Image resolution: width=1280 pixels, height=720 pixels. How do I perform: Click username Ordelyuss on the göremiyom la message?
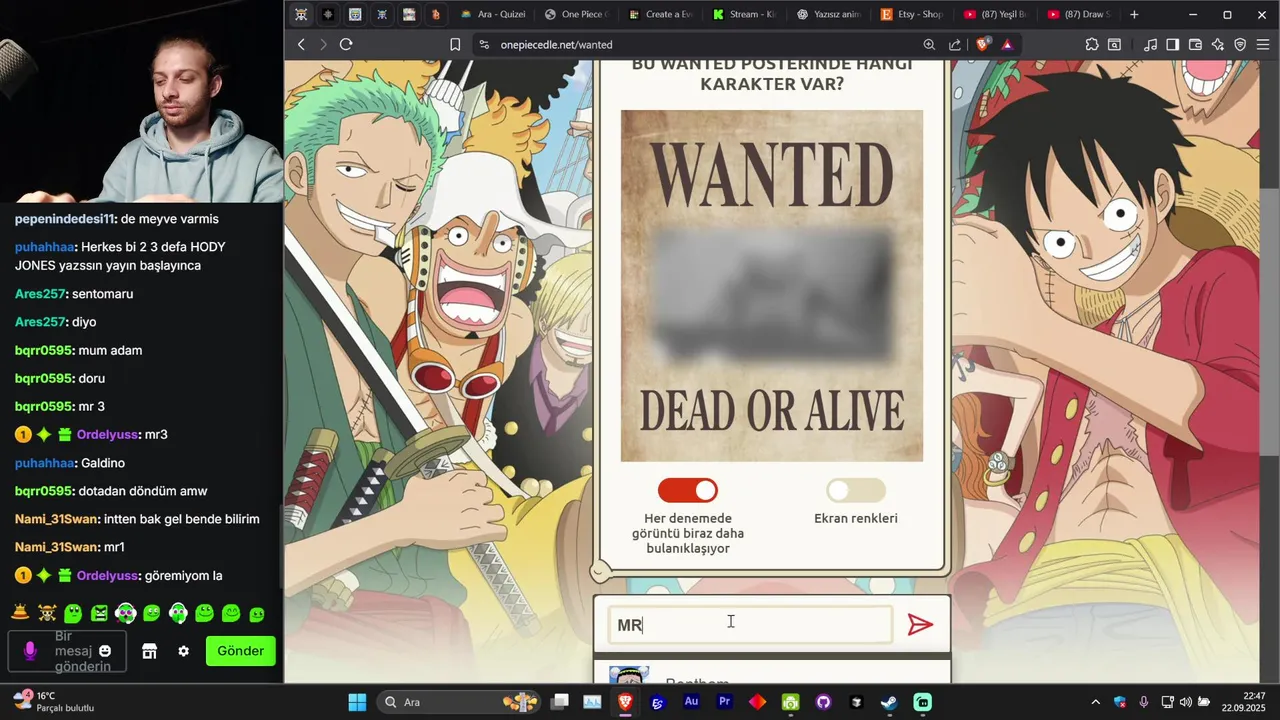pyautogui.click(x=108, y=575)
